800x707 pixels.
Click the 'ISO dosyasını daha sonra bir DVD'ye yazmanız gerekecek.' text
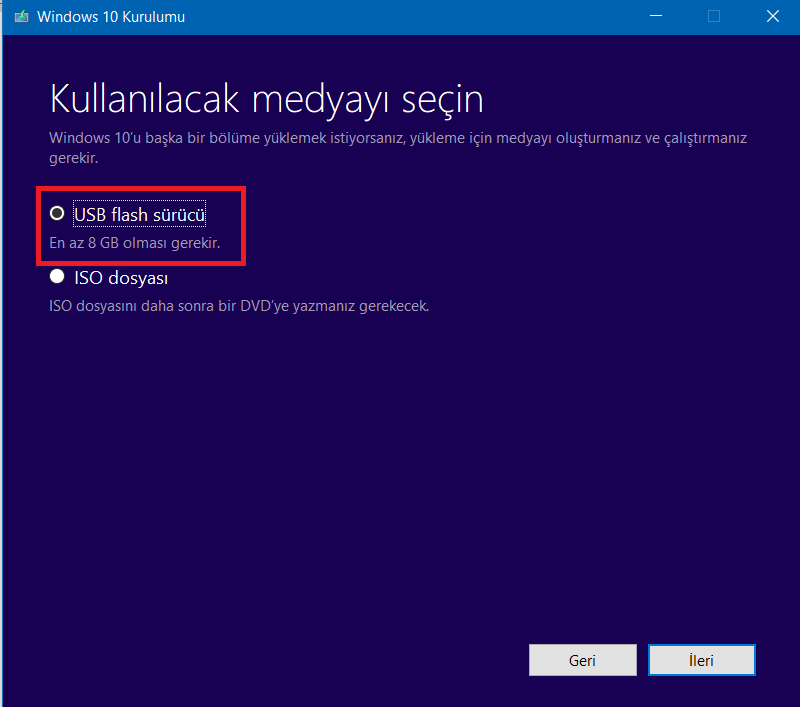tap(239, 306)
